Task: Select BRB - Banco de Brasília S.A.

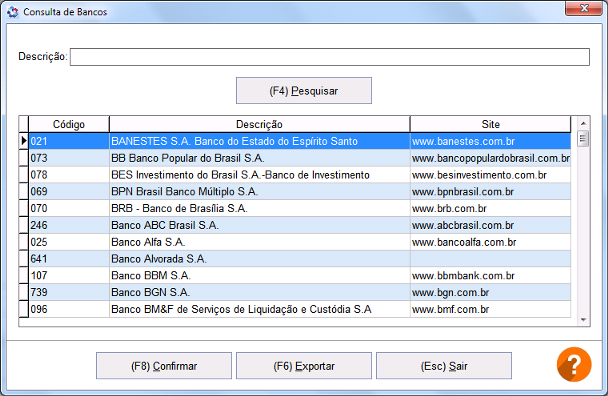Action: tap(259, 208)
